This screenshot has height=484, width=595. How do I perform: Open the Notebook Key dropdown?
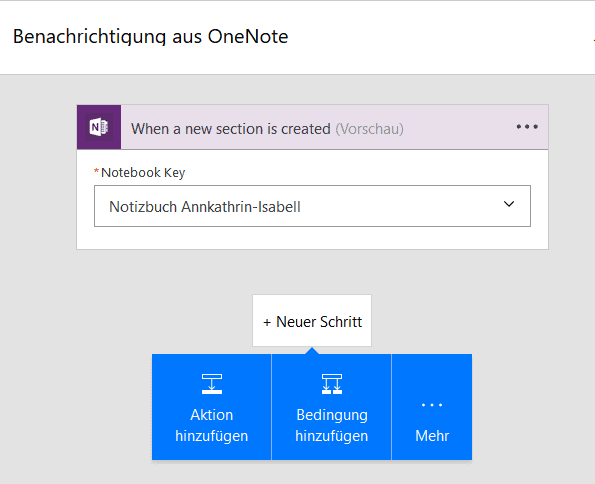tap(312, 206)
